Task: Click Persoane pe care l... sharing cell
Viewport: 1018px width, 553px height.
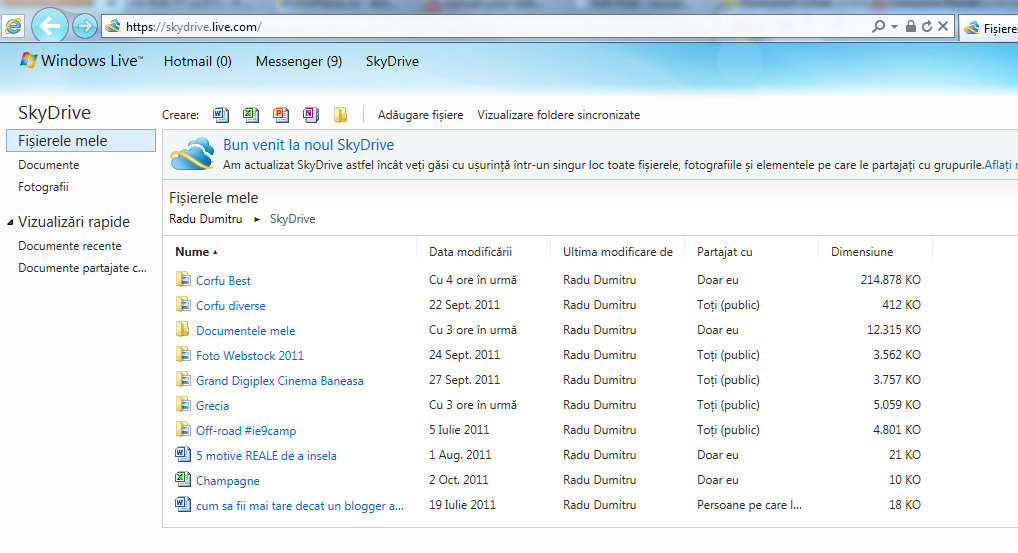Action: tap(749, 504)
